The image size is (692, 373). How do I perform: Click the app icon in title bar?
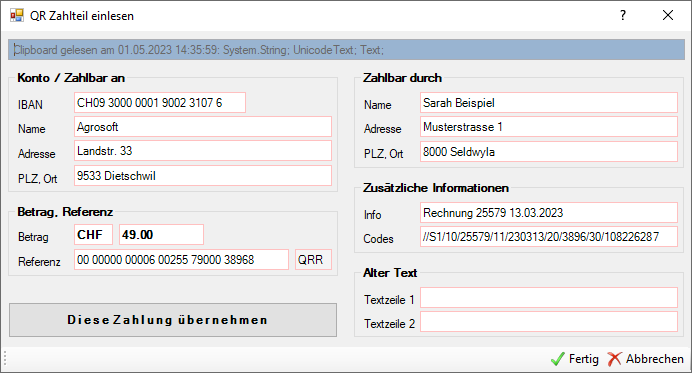[x=17, y=15]
